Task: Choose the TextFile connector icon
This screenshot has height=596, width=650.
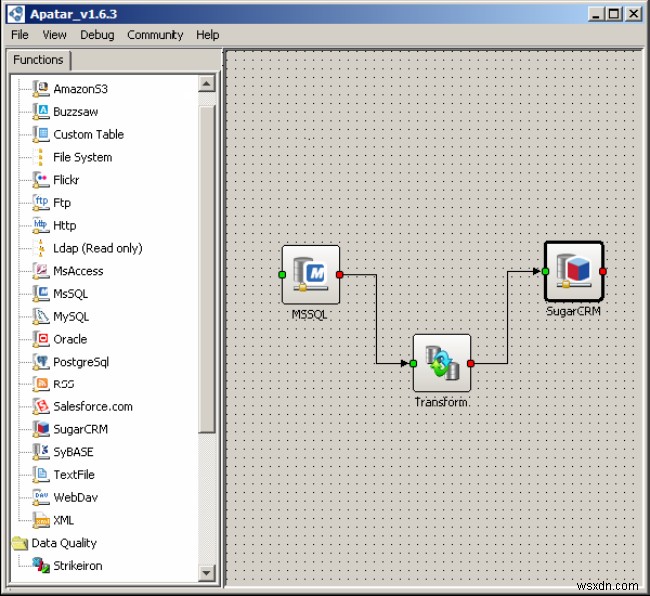Action: tap(41, 475)
